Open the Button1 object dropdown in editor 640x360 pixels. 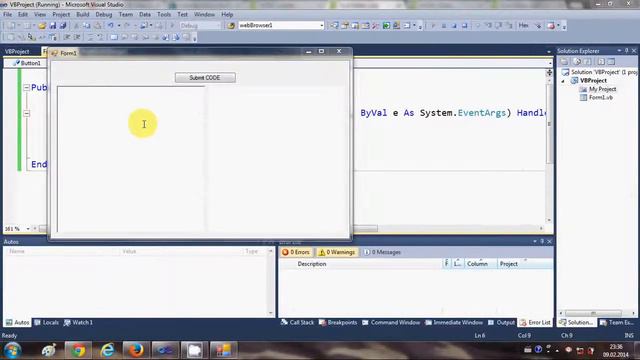[x=27, y=63]
